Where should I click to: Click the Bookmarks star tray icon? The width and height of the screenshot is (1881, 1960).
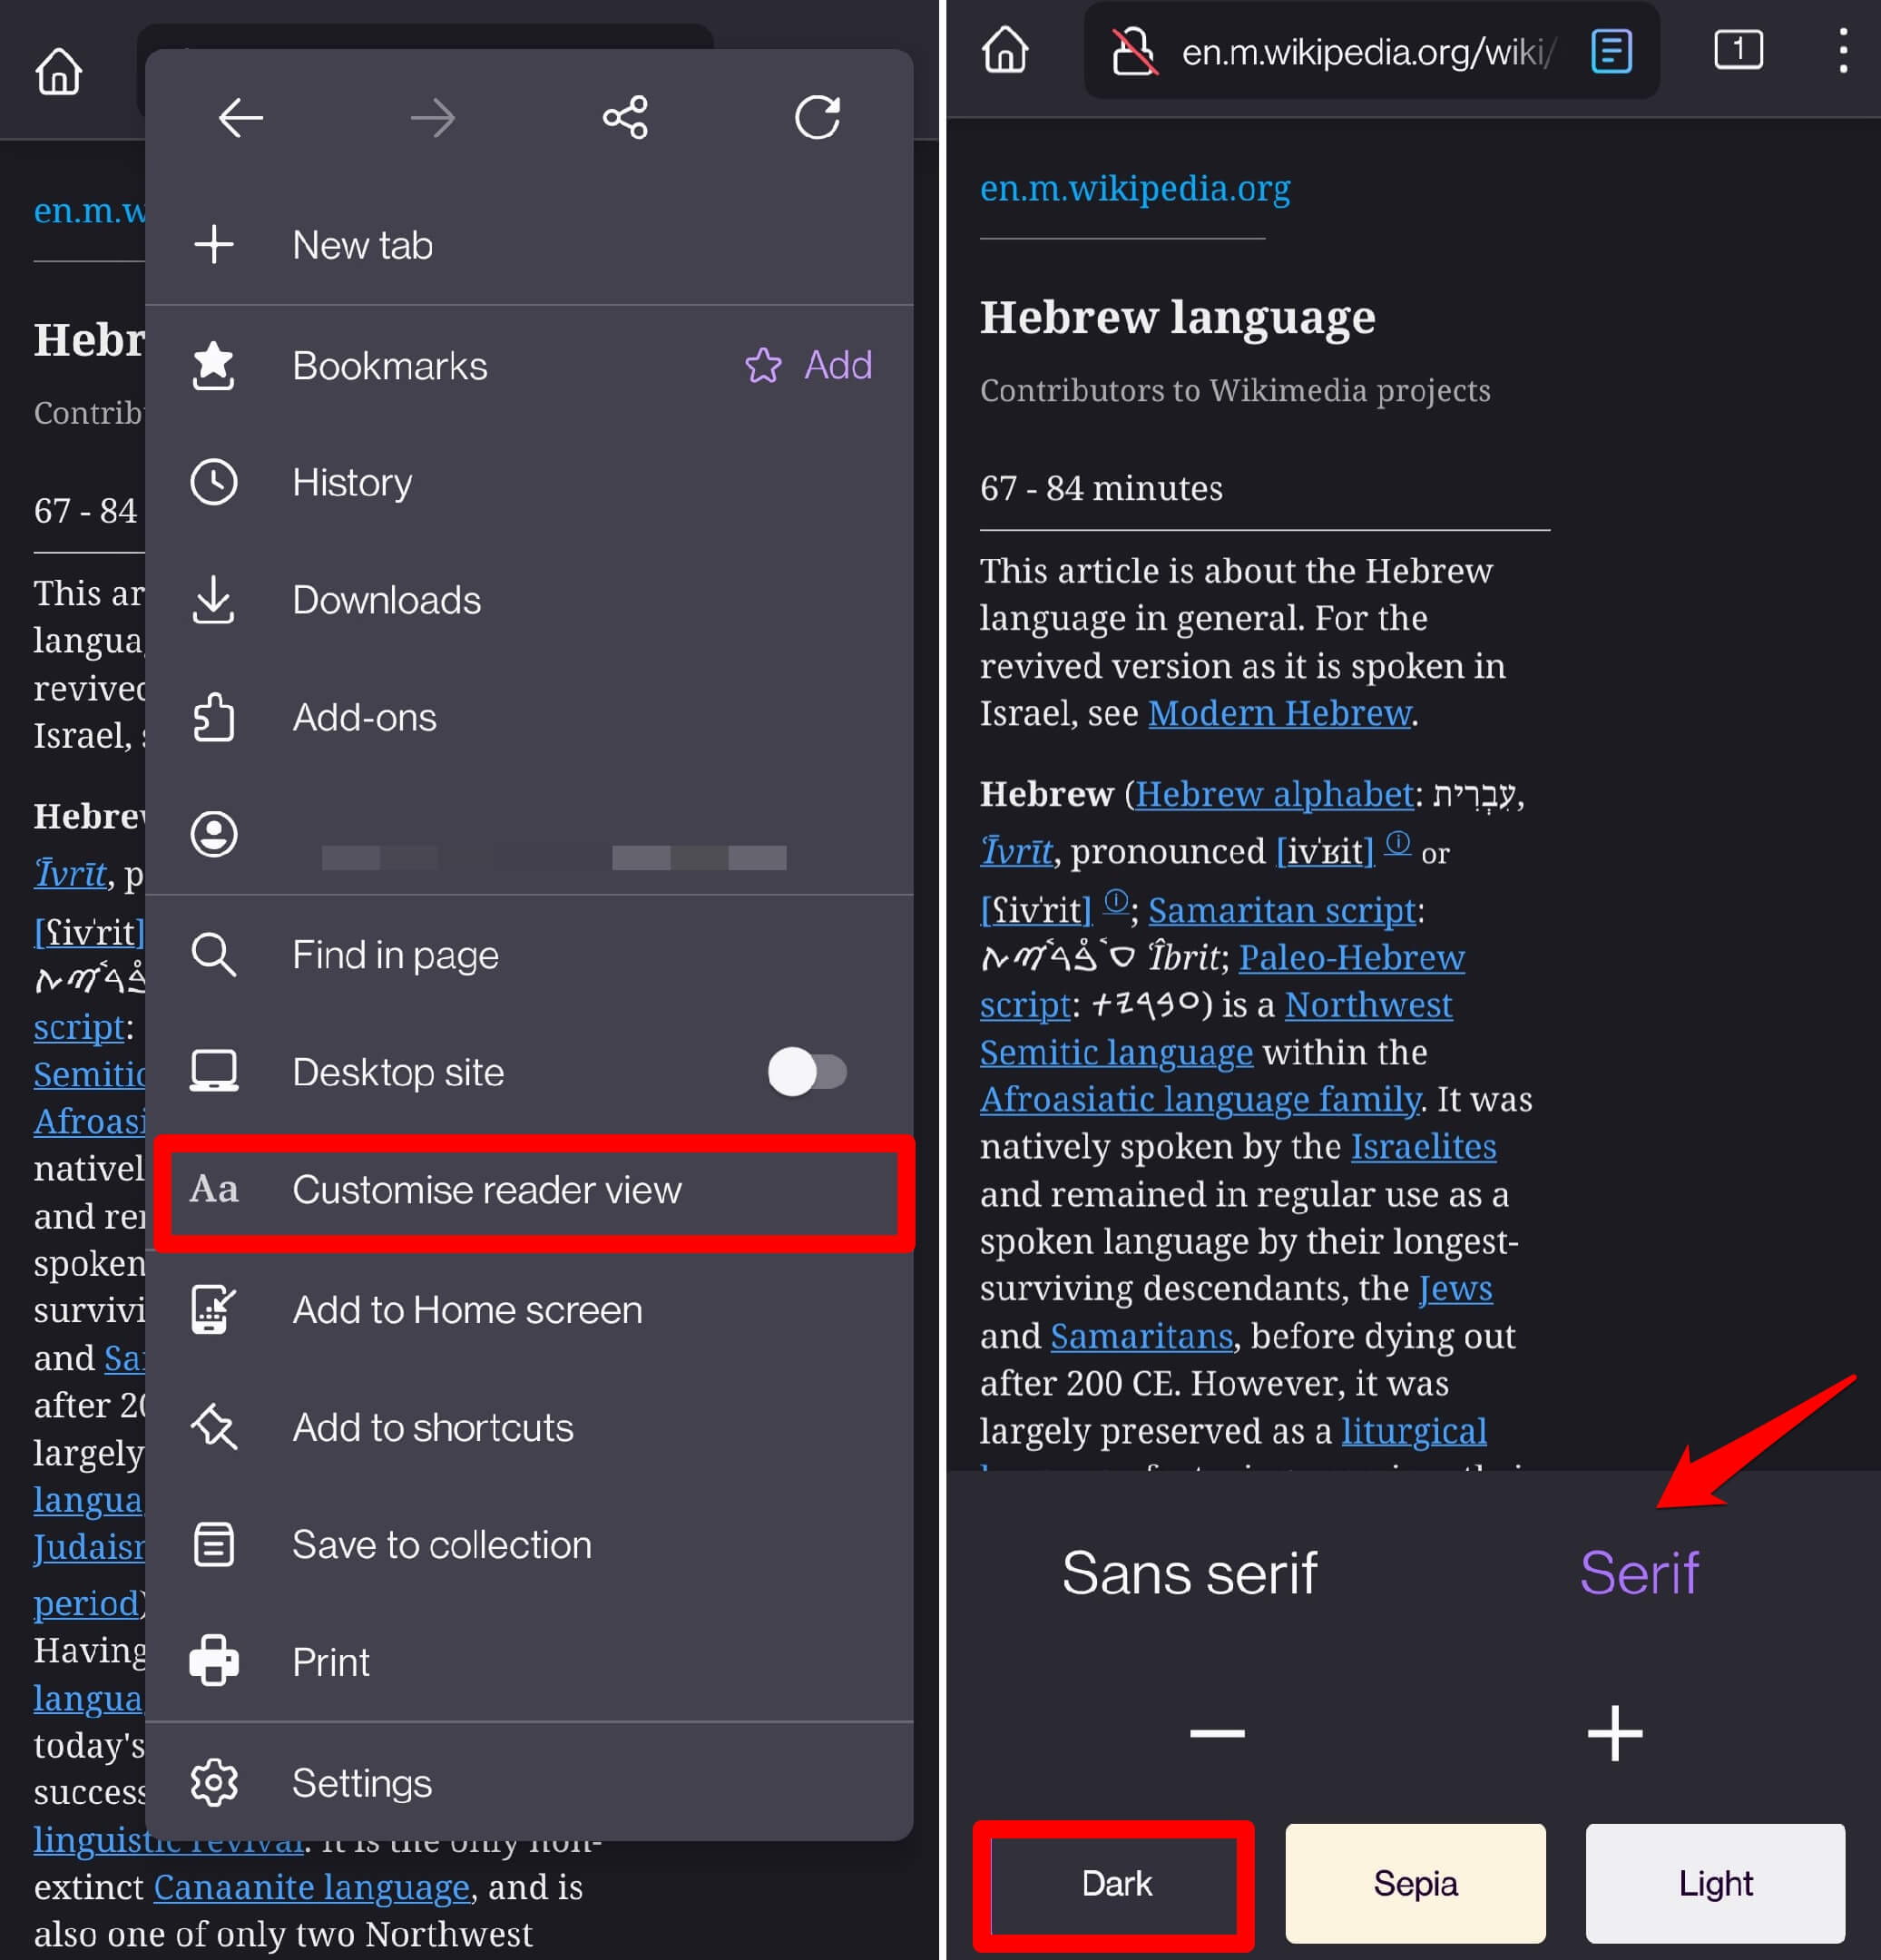[x=214, y=365]
